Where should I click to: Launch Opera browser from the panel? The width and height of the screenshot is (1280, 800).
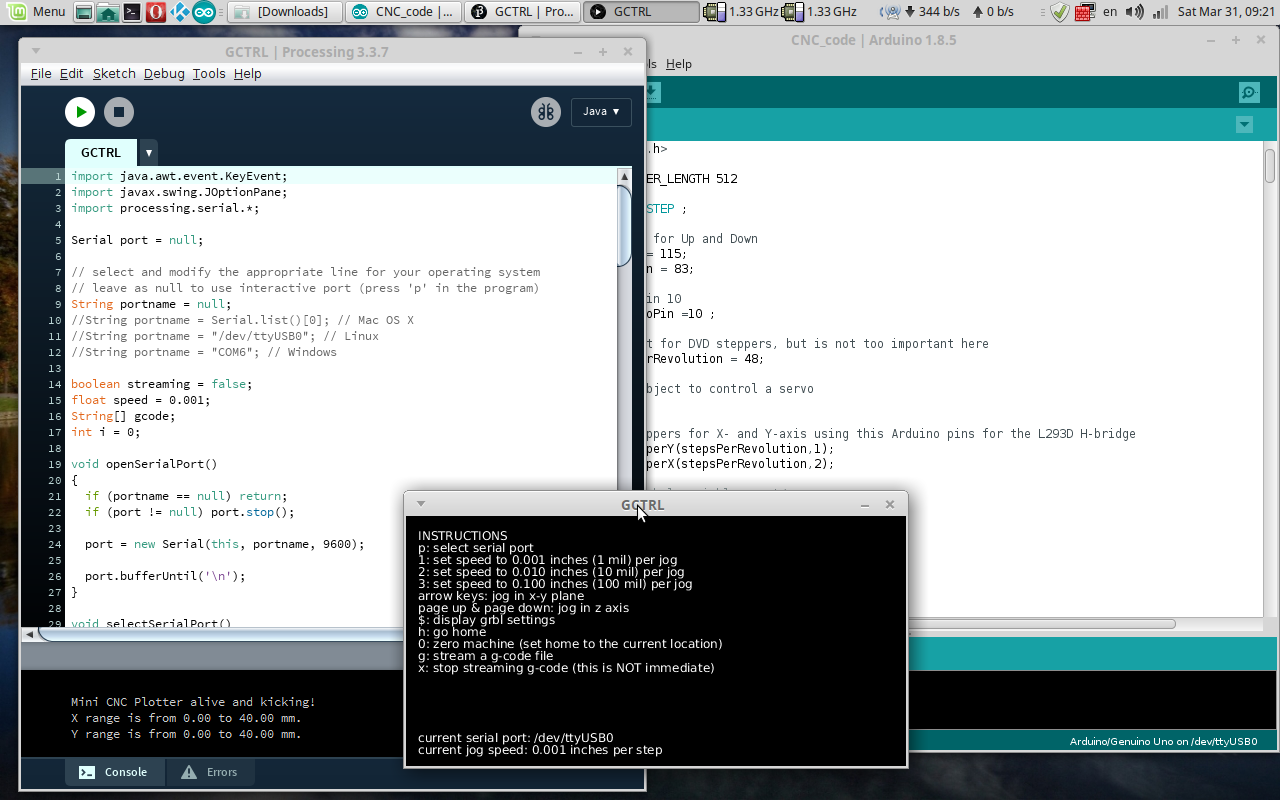click(x=155, y=12)
